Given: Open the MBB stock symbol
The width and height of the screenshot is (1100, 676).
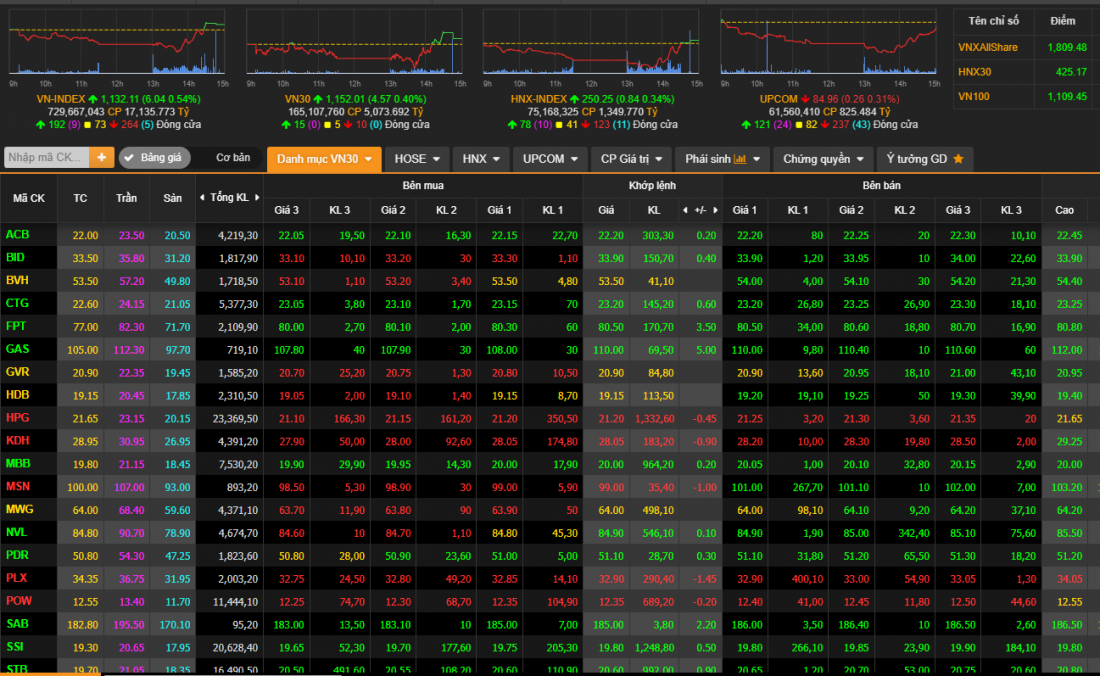Looking at the screenshot, I should pos(18,464).
